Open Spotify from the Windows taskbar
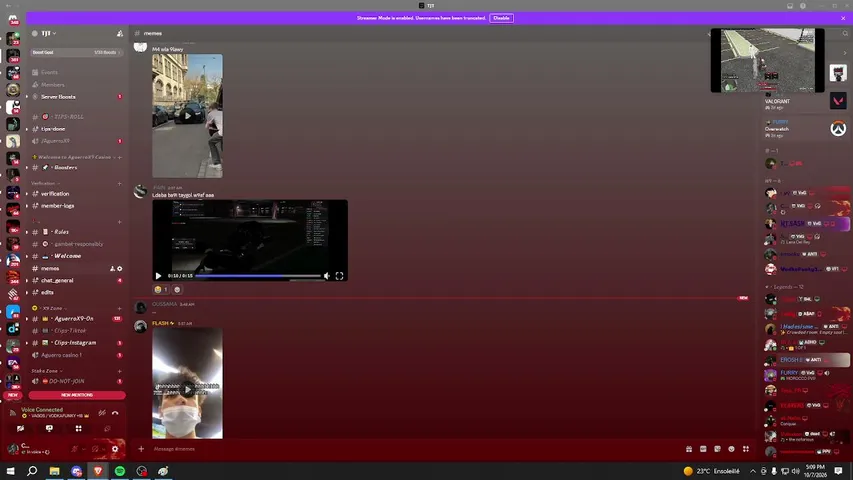 tap(120, 471)
